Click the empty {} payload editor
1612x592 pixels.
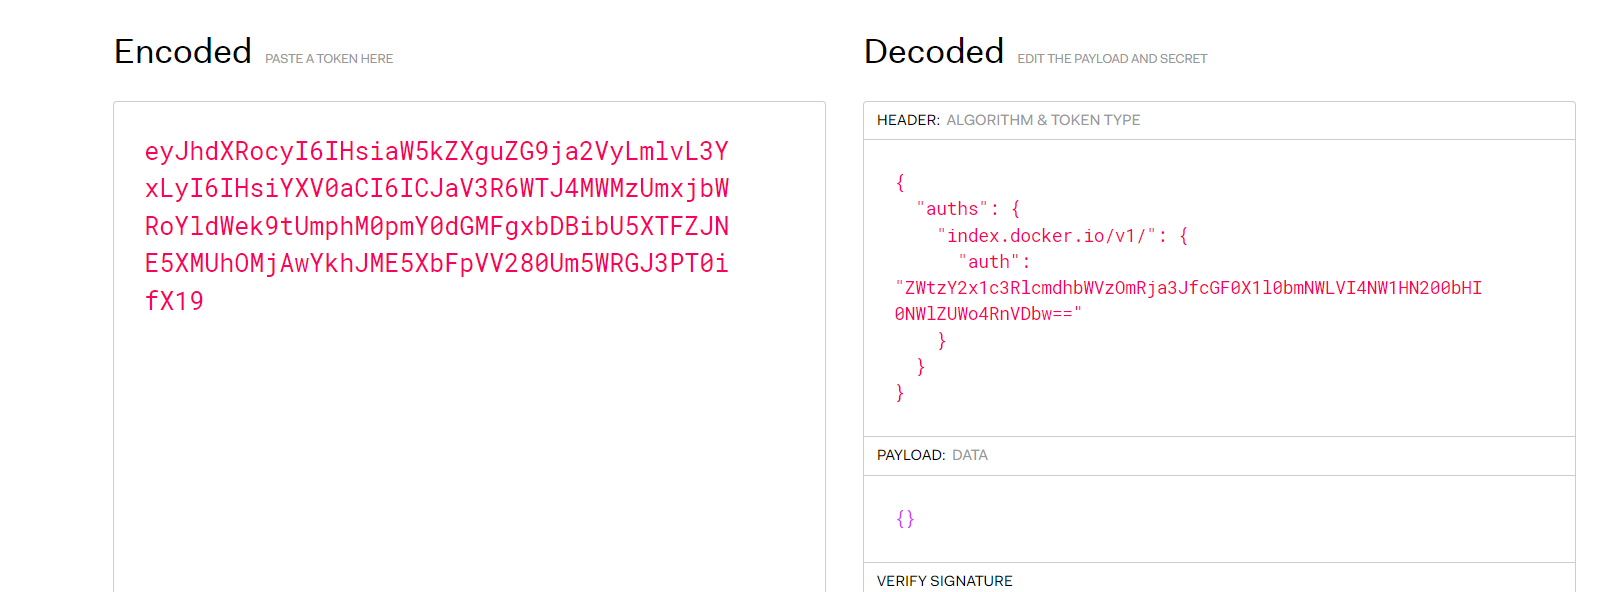pyautogui.click(x=1219, y=519)
